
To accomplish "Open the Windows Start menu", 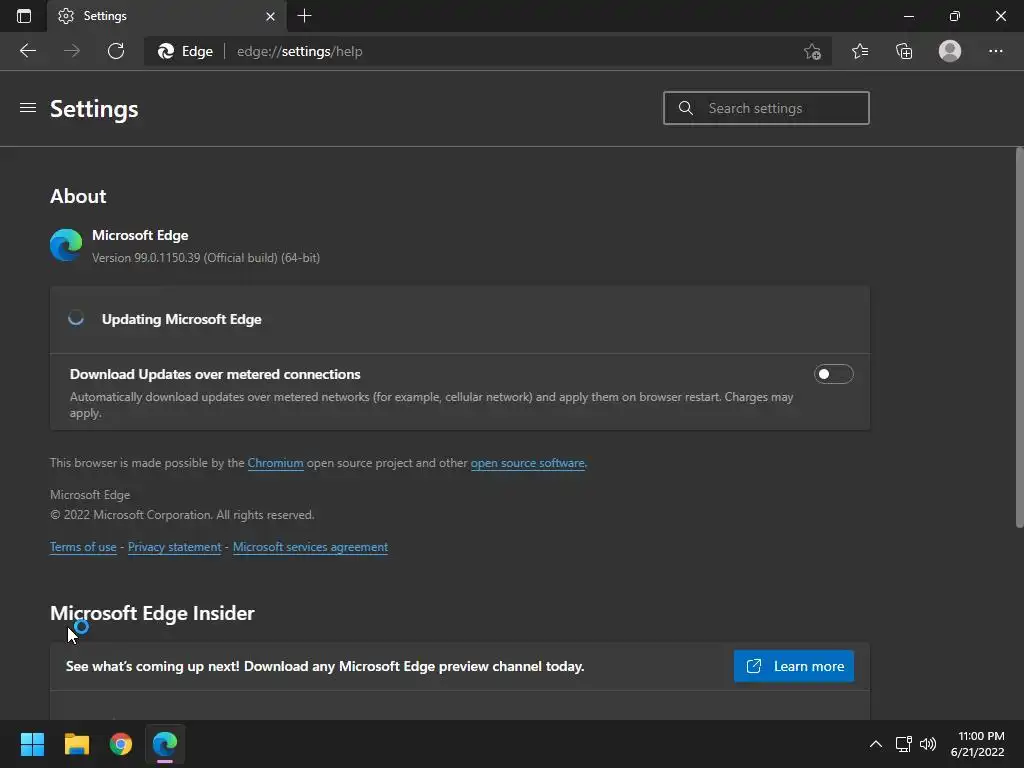I will [x=32, y=744].
